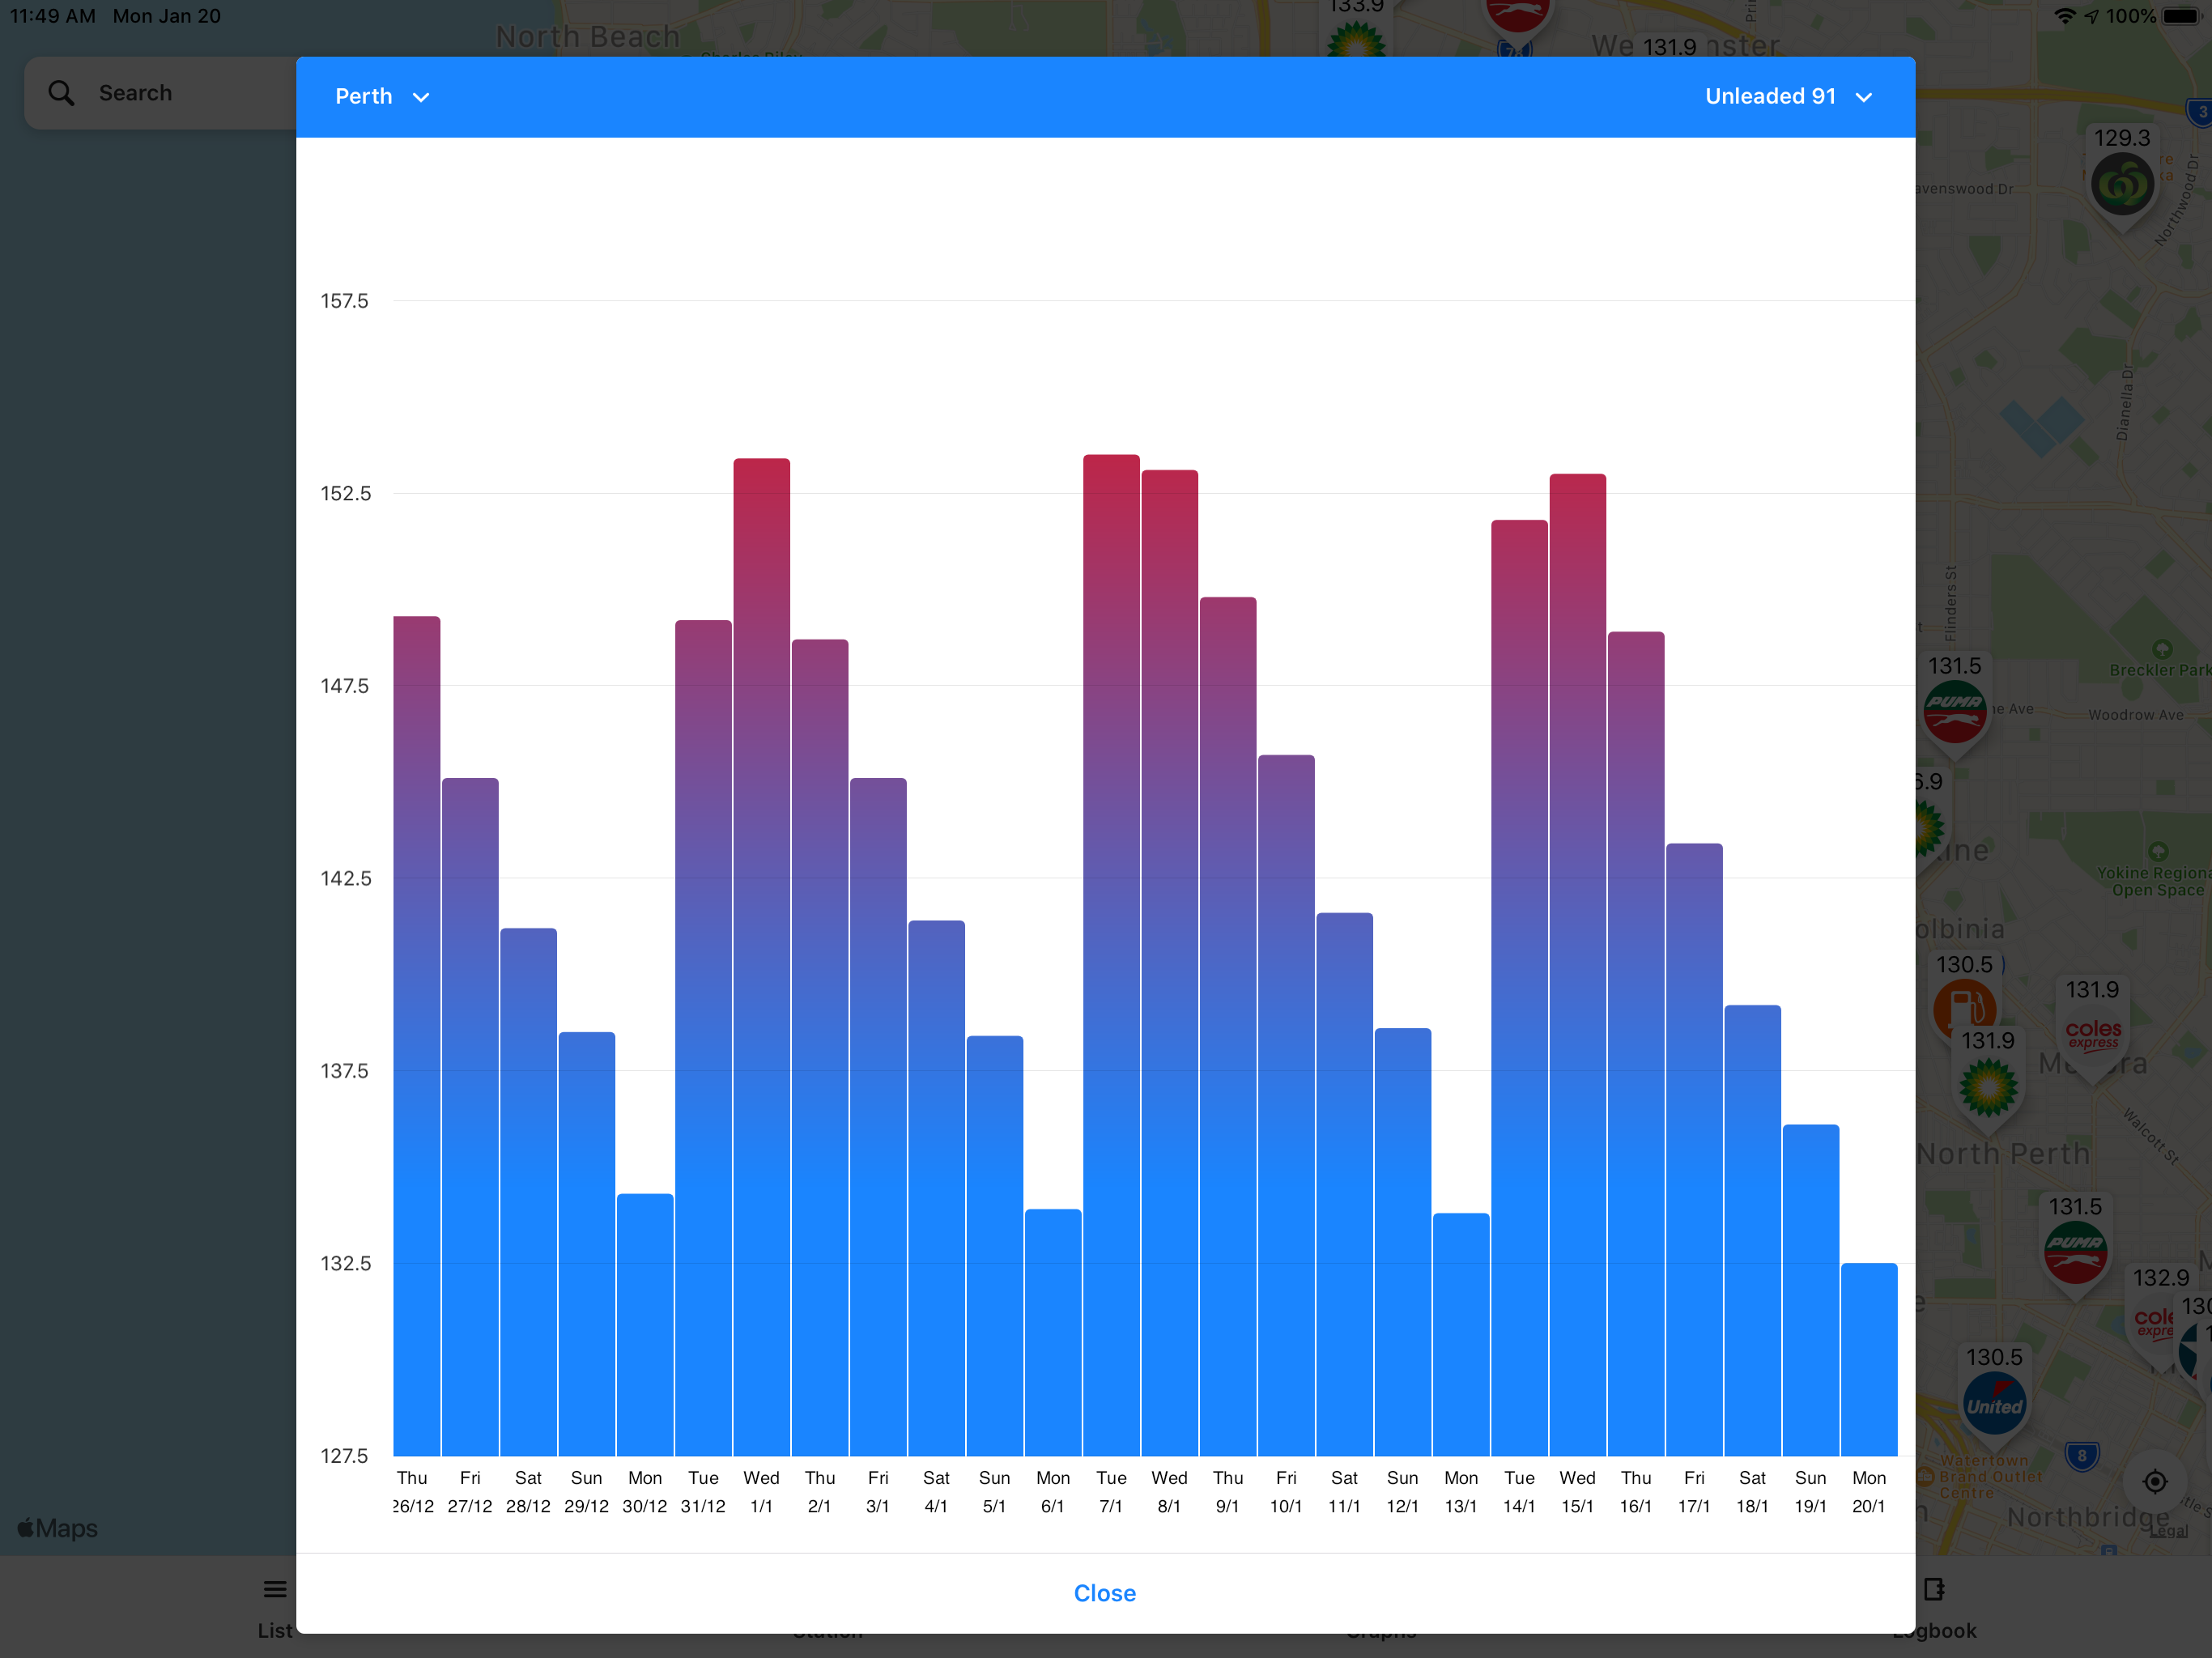Open the Legal link on map
This screenshot has height=1658, width=2212.
tap(2168, 1531)
